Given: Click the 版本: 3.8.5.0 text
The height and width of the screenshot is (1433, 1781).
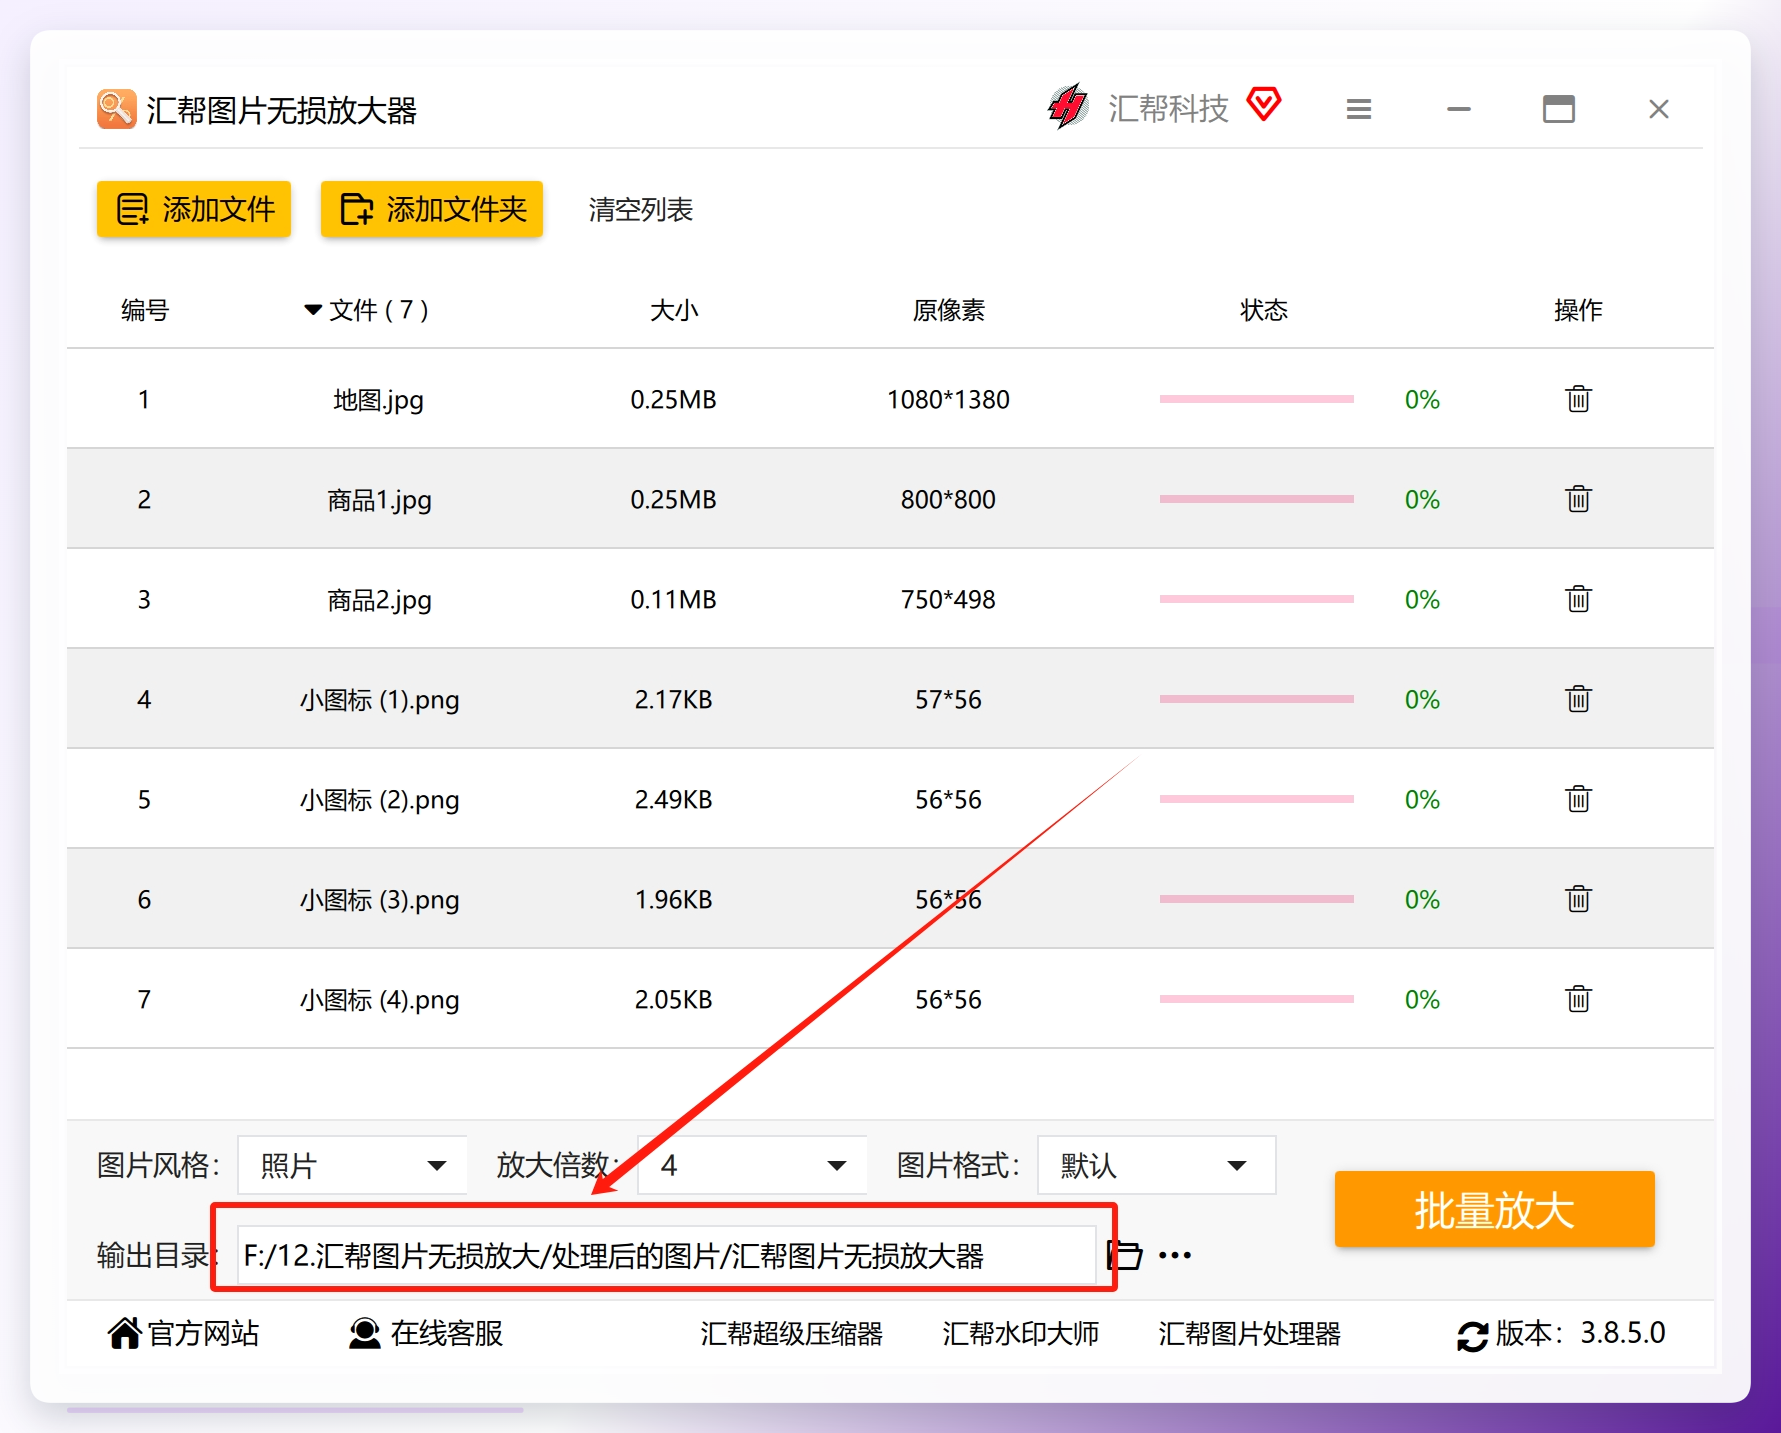Looking at the screenshot, I should (x=1580, y=1333).
